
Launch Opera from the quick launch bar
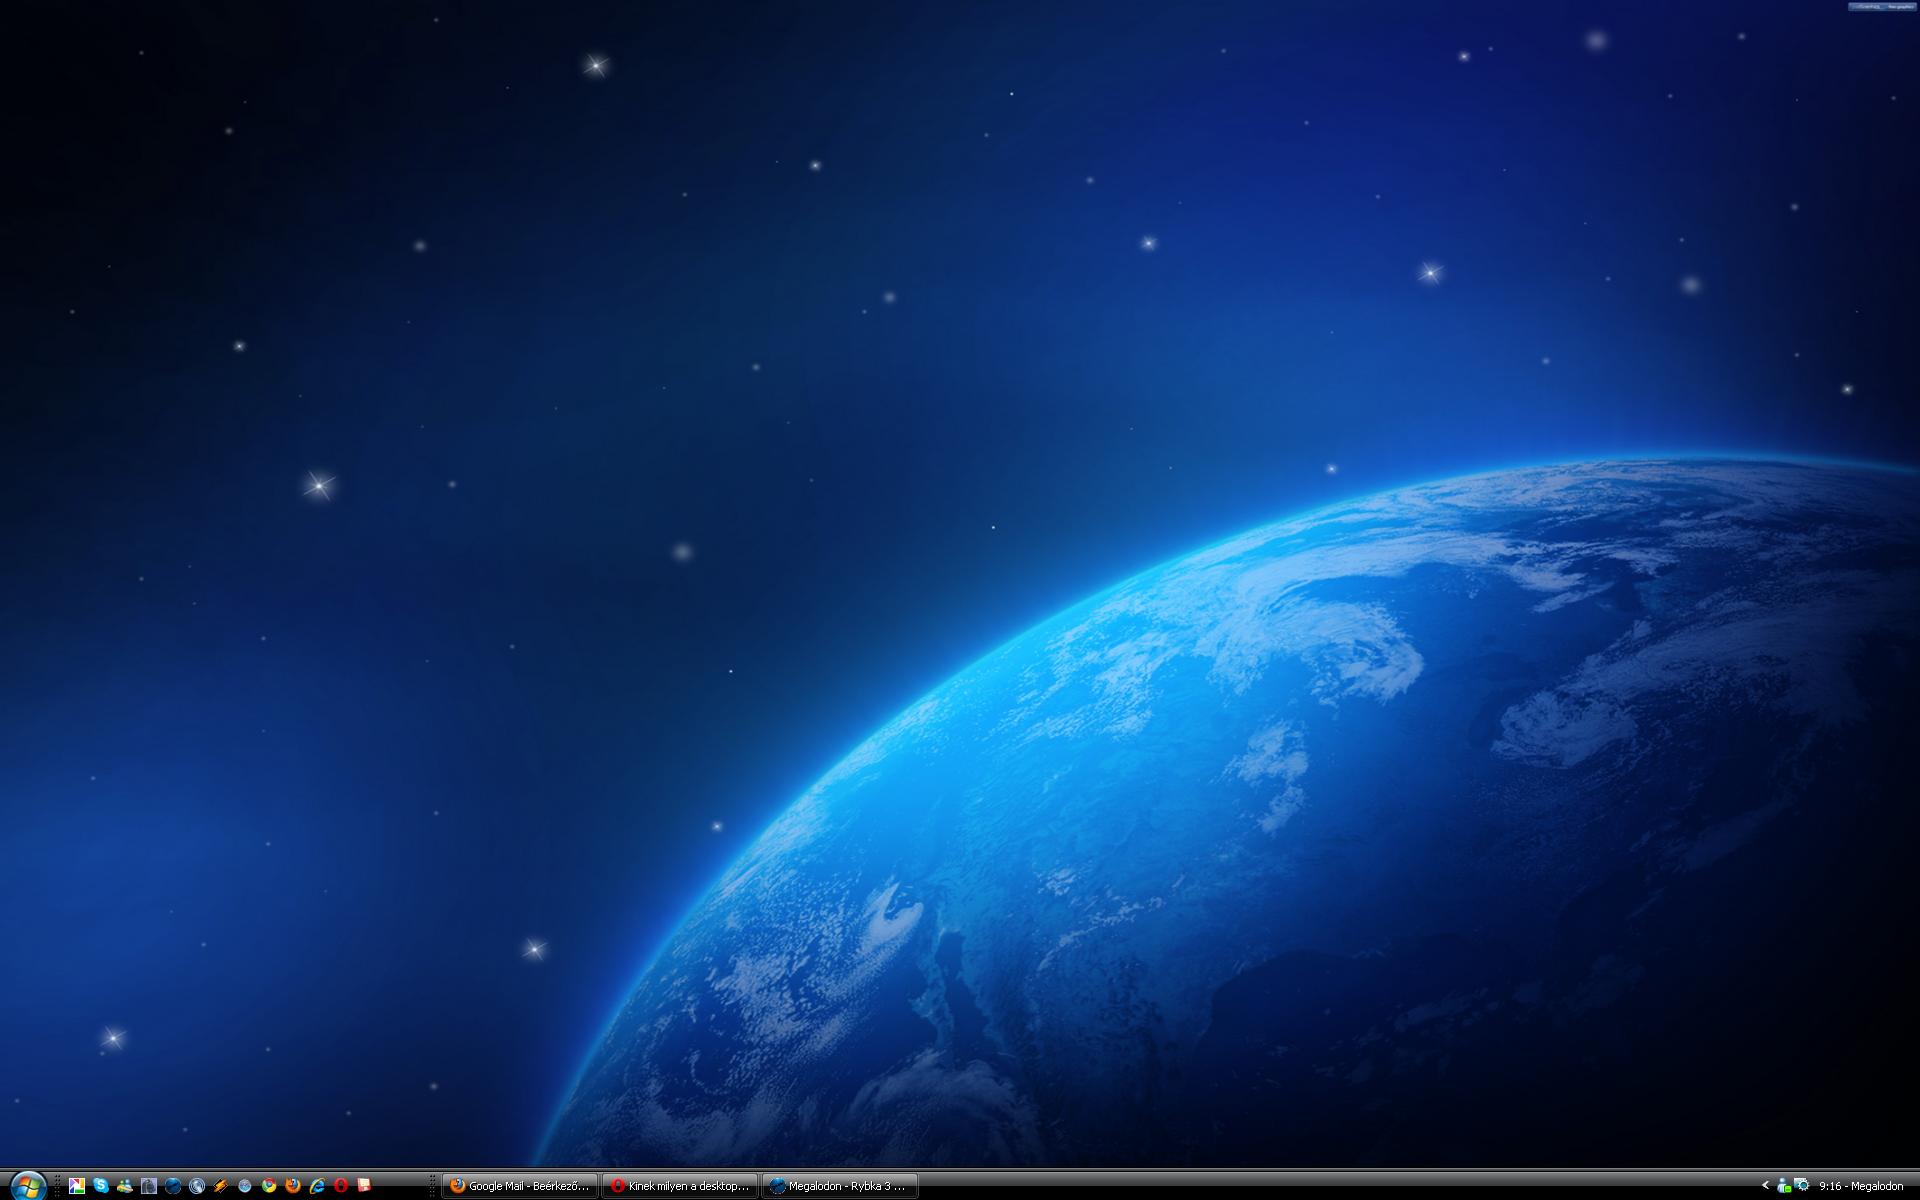341,1186
